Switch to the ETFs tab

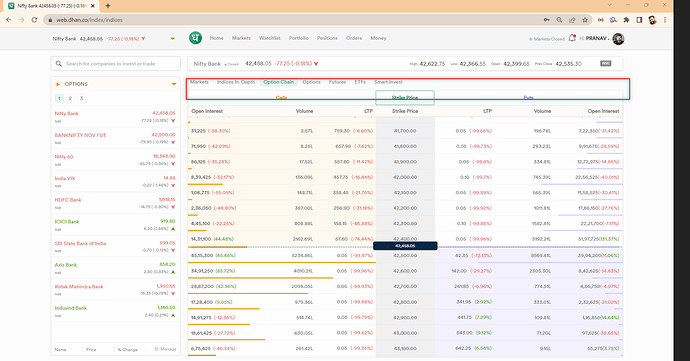(360, 82)
